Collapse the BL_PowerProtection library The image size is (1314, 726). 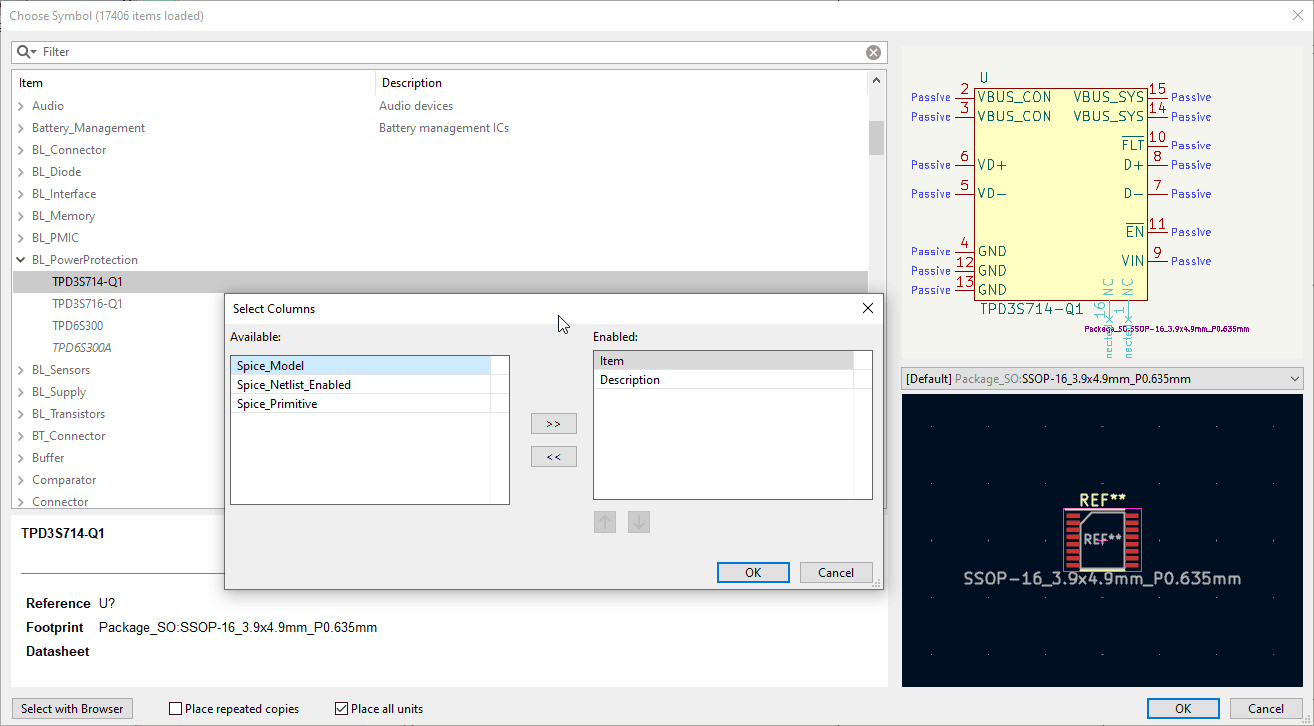21,260
